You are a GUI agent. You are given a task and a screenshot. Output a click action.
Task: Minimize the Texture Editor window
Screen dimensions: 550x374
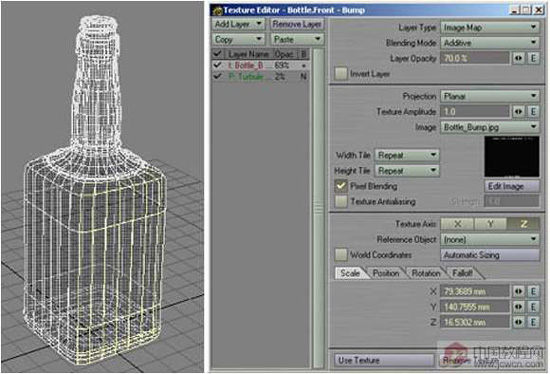click(515, 10)
